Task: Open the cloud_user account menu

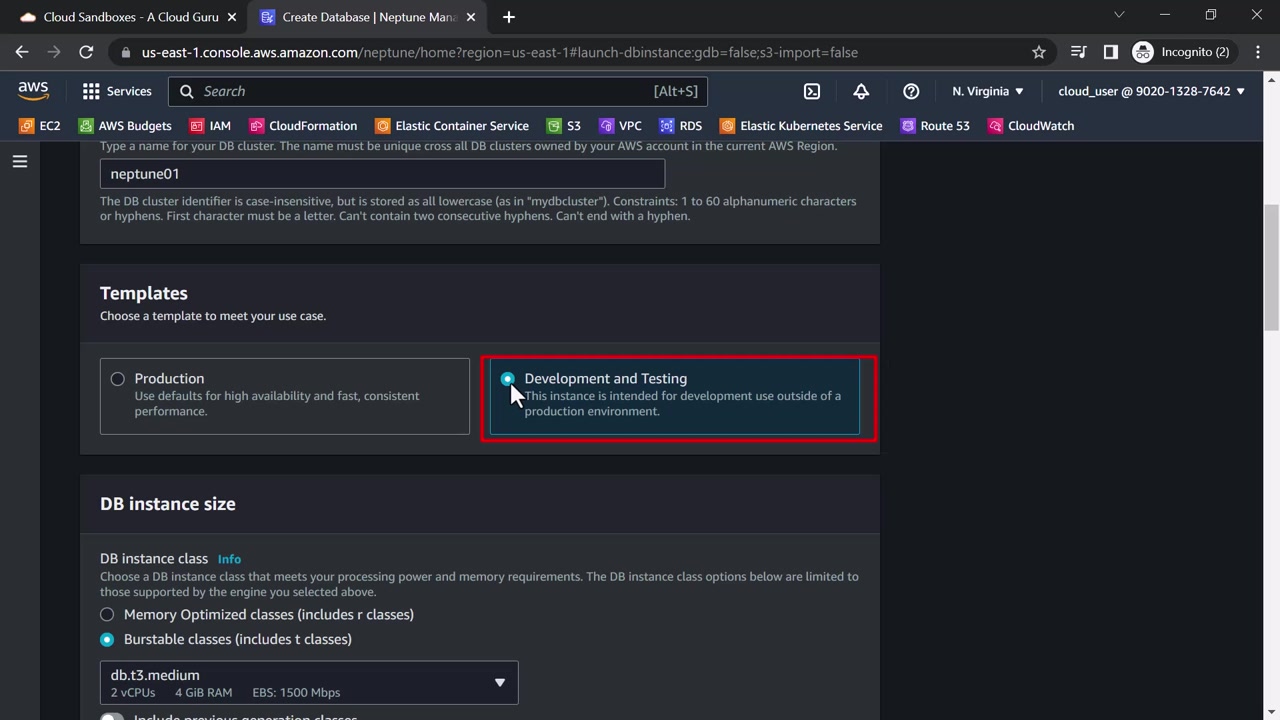Action: (1152, 91)
